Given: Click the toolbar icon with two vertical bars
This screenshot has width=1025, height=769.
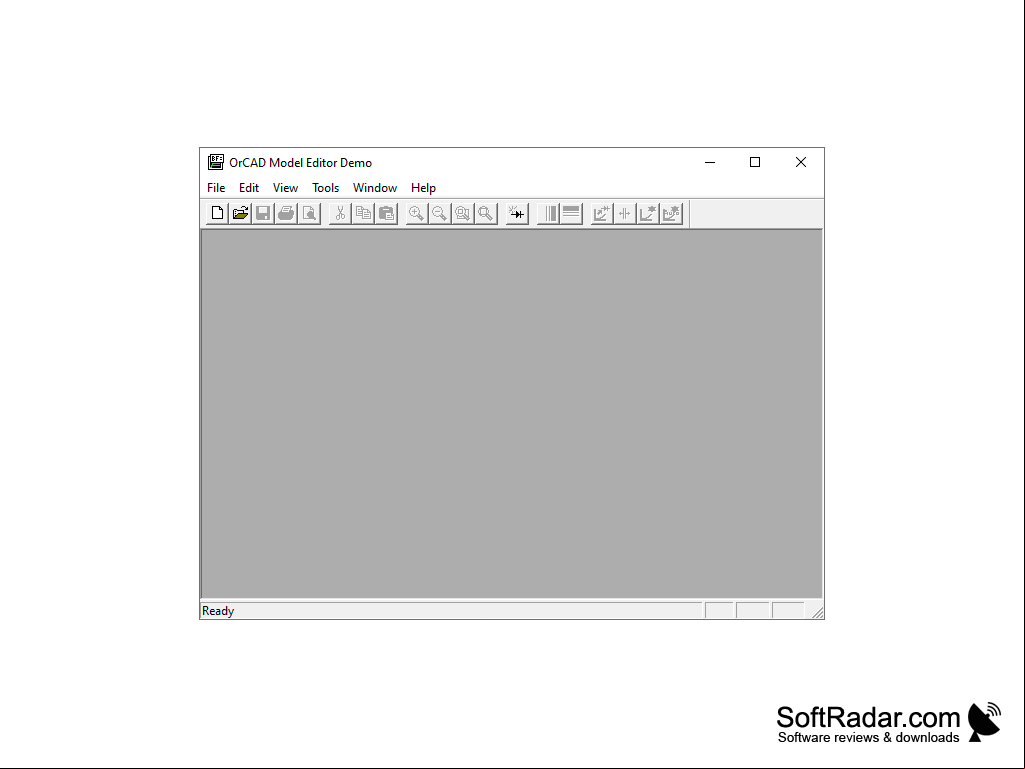Looking at the screenshot, I should tap(624, 213).
